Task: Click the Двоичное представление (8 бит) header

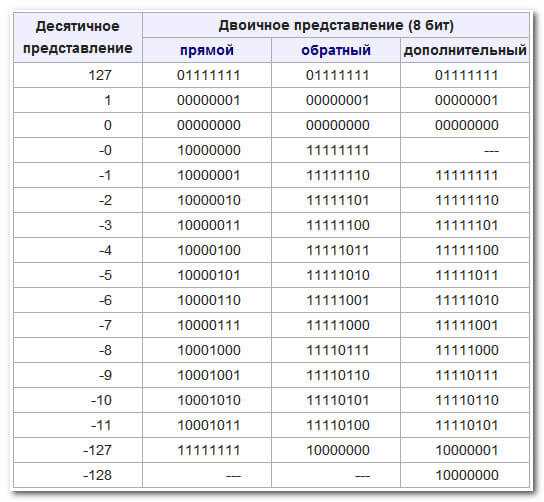Action: point(336,25)
